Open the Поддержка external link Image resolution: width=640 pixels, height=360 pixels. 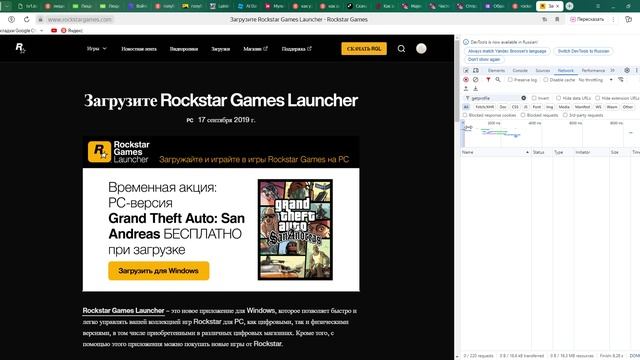click(x=296, y=49)
